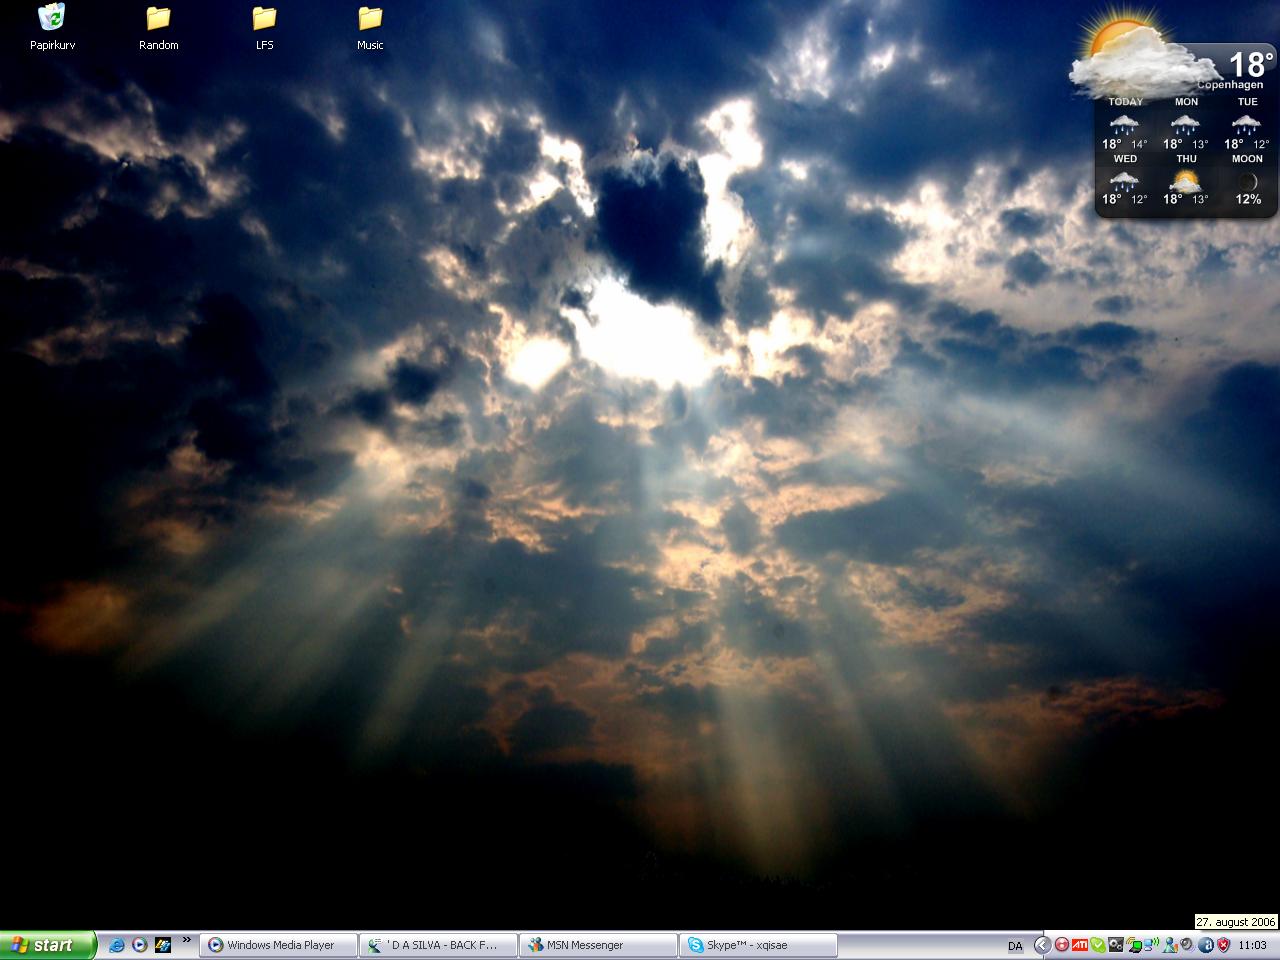
Task: Open the ATI tray icon
Action: click(x=1080, y=945)
